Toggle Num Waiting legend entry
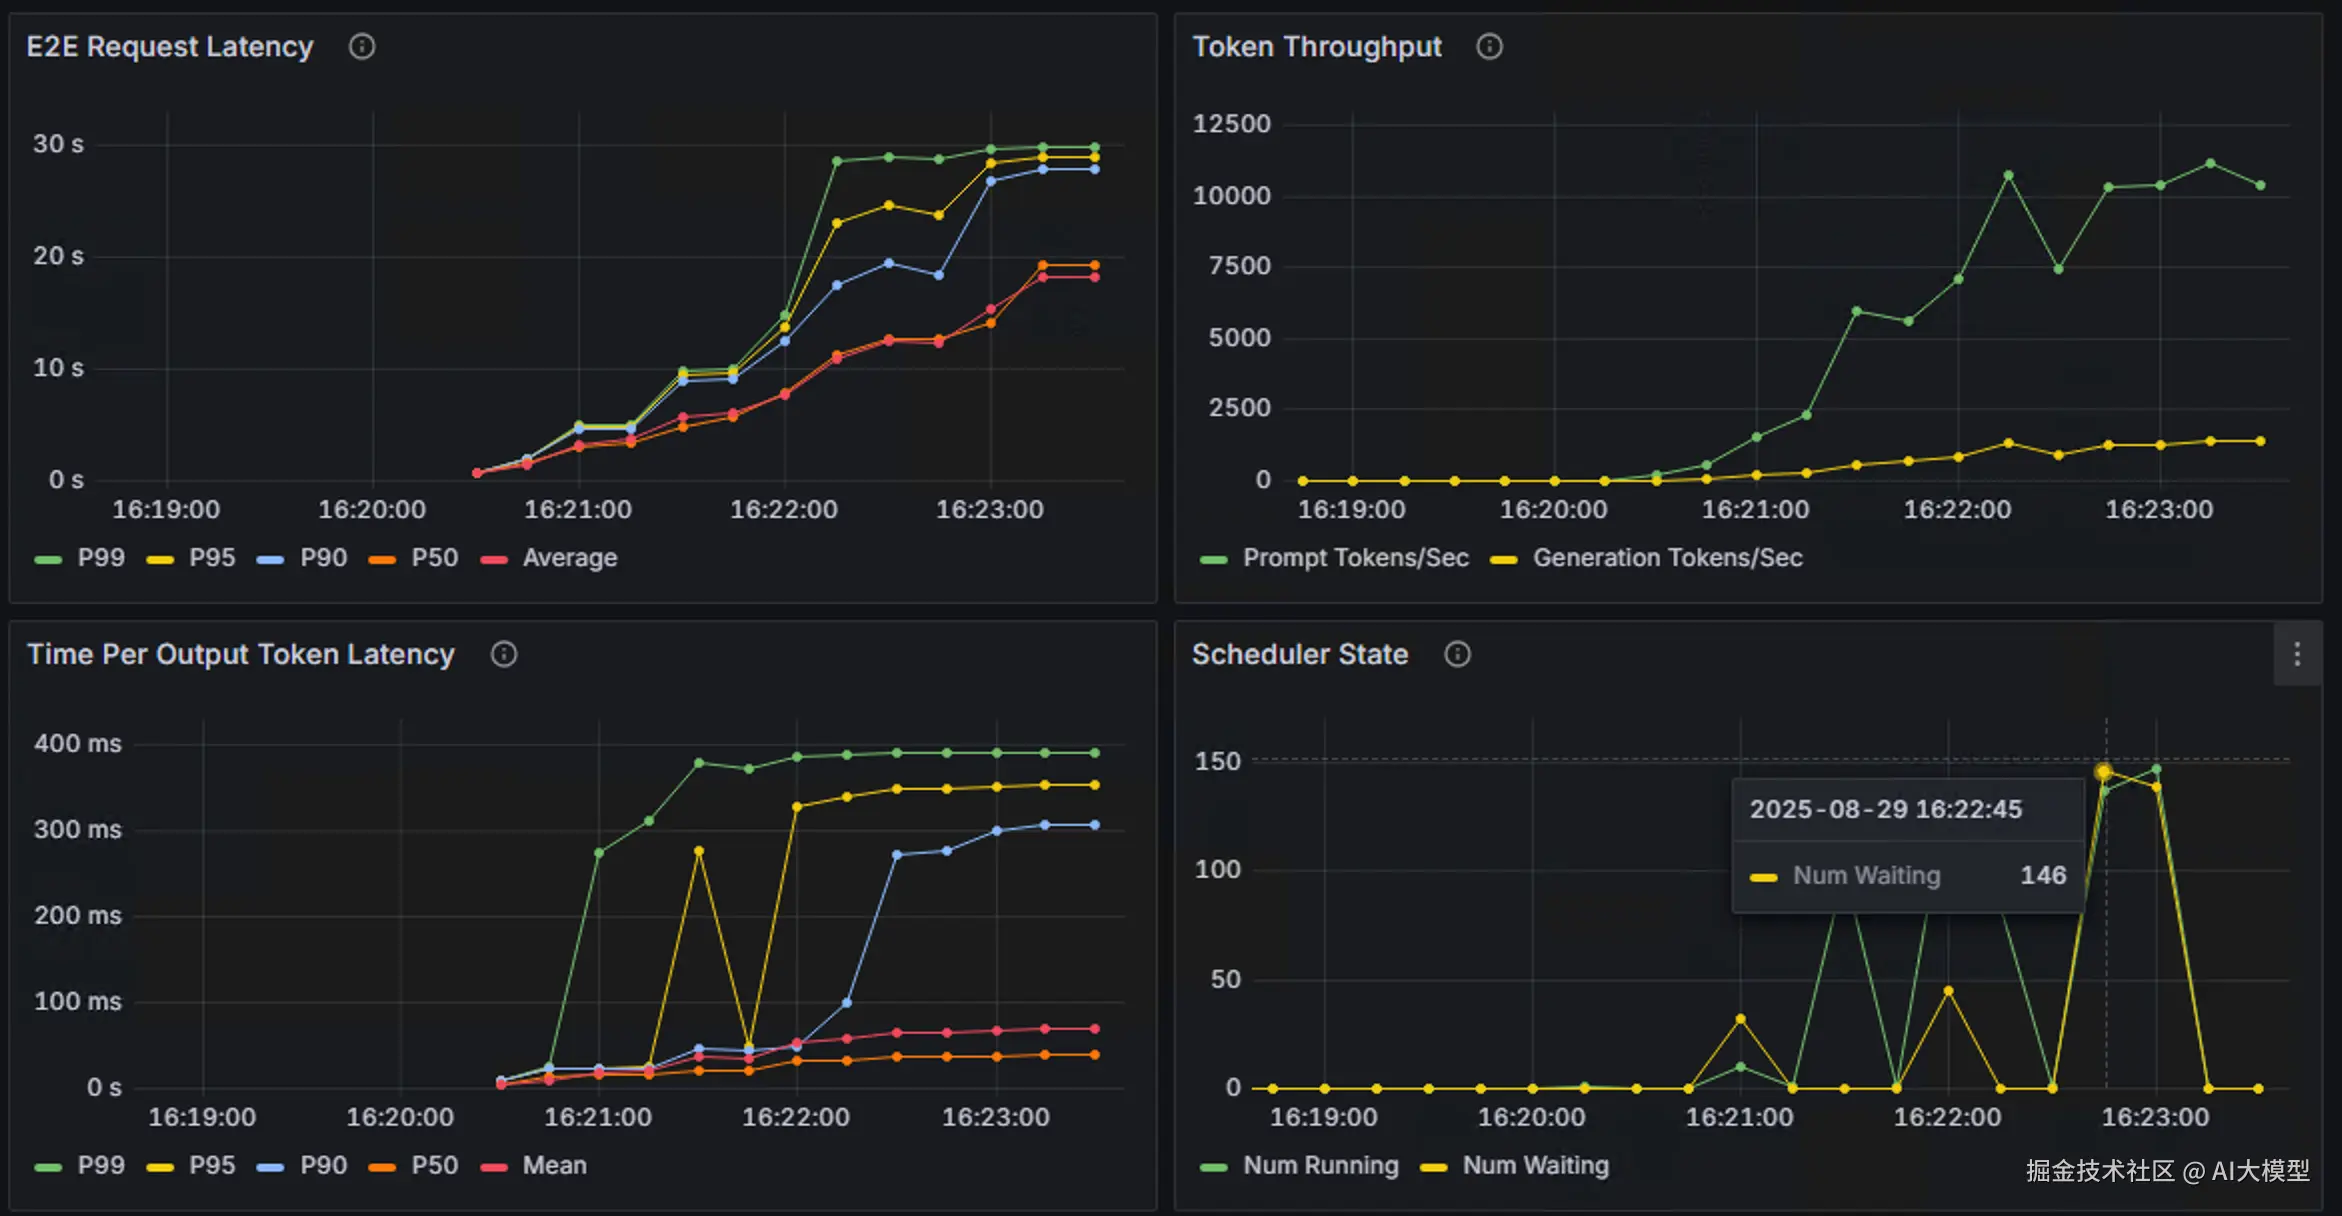 tap(1535, 1166)
